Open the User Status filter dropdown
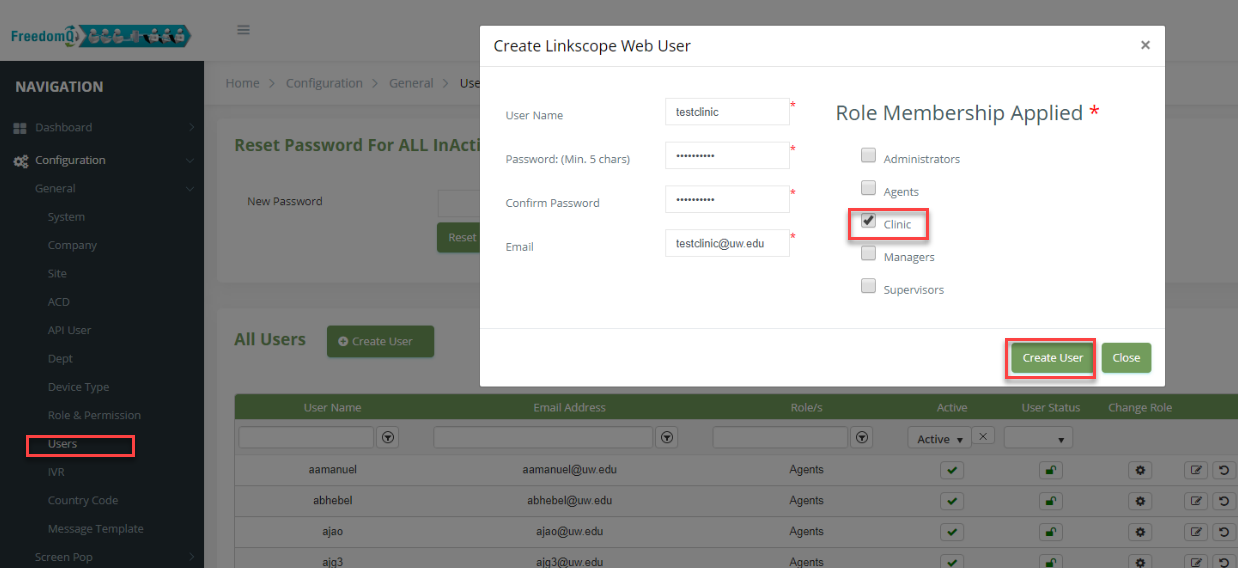The image size is (1238, 568). [1038, 439]
